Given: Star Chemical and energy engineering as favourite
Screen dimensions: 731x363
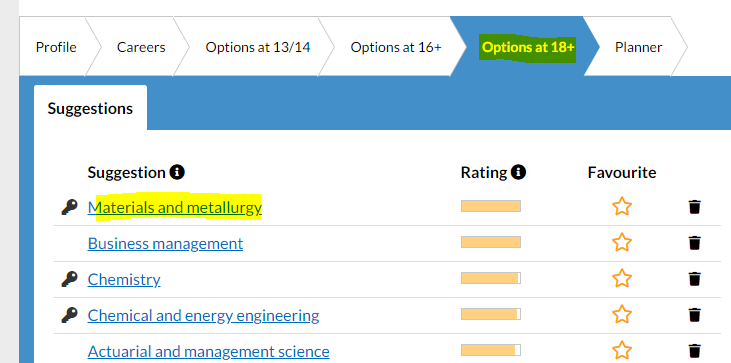Looking at the screenshot, I should pyautogui.click(x=621, y=315).
